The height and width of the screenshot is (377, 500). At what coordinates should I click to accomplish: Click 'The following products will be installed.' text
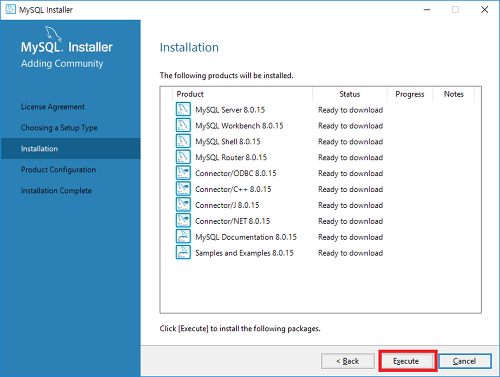(227, 76)
